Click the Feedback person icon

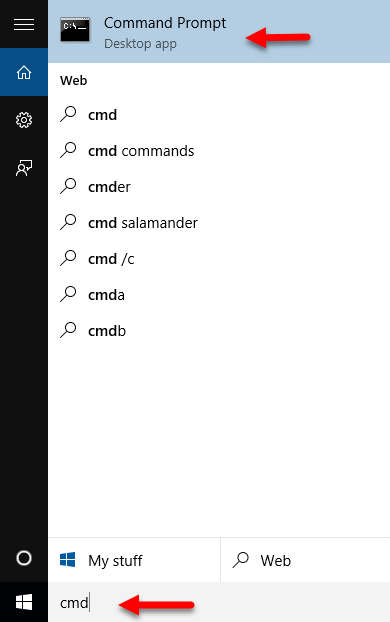click(24, 168)
